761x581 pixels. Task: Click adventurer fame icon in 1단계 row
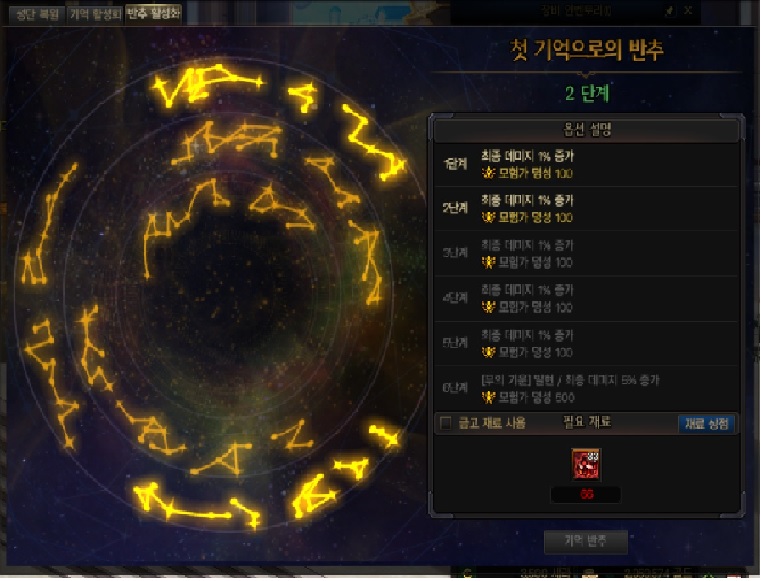coord(488,173)
